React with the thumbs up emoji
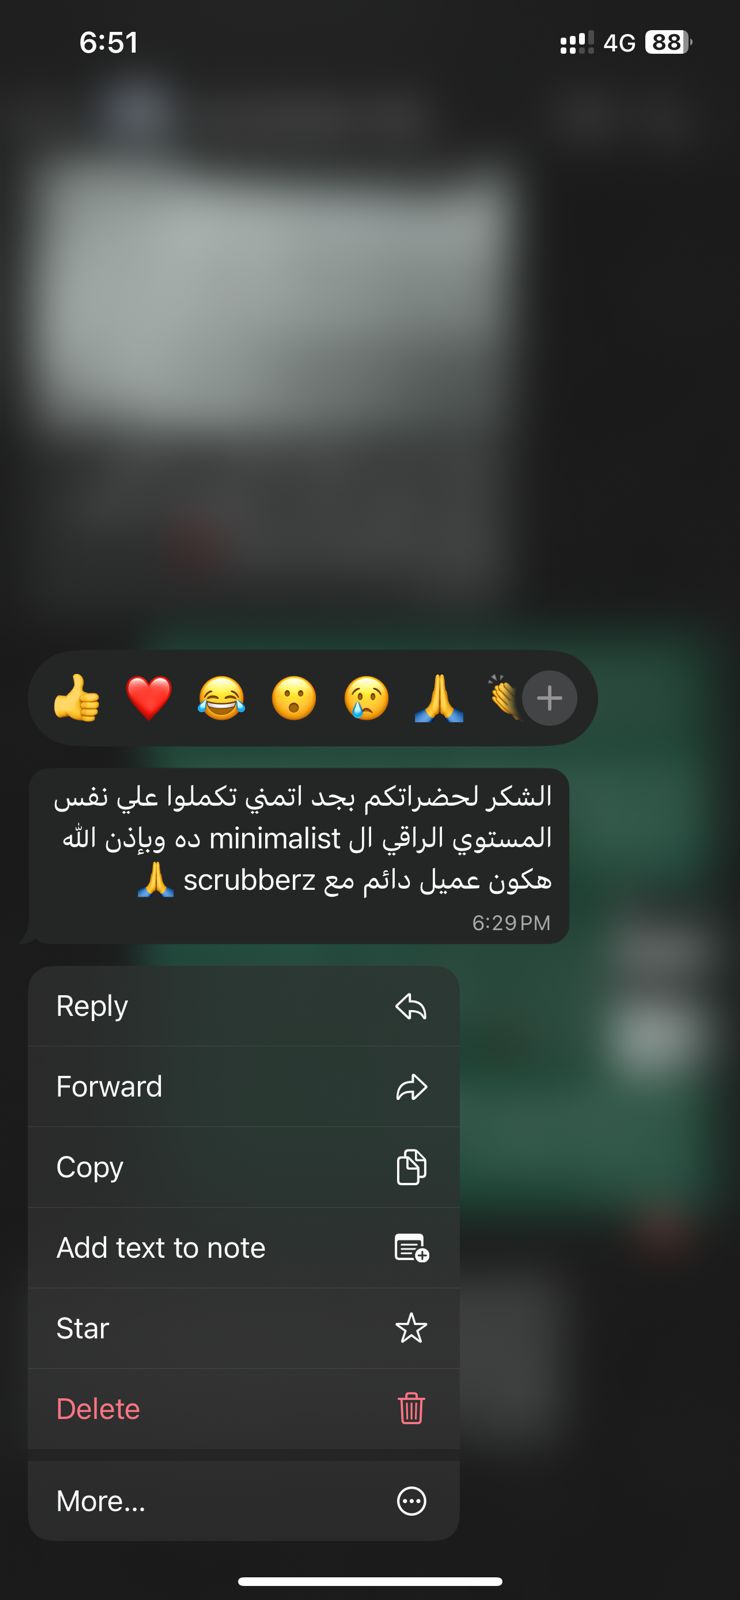This screenshot has height=1600, width=740. (x=77, y=698)
